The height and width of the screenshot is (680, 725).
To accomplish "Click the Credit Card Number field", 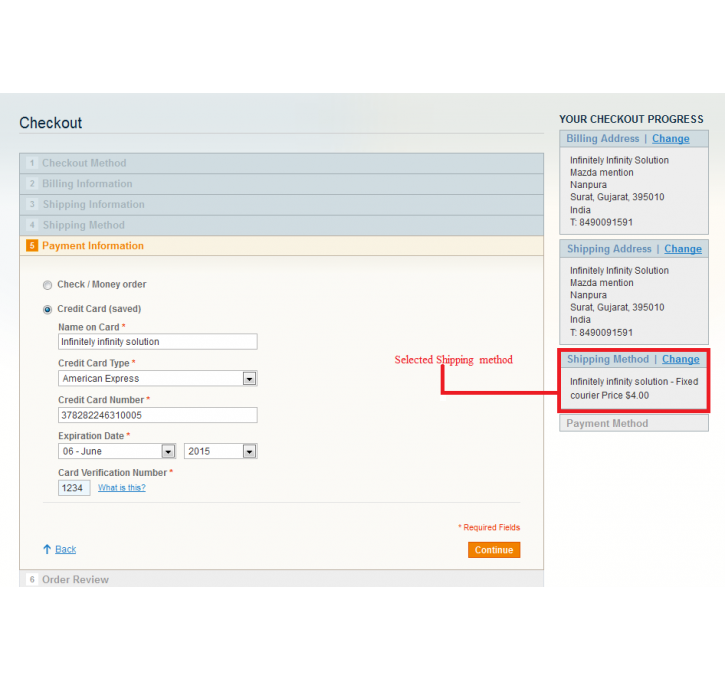I will [x=157, y=415].
